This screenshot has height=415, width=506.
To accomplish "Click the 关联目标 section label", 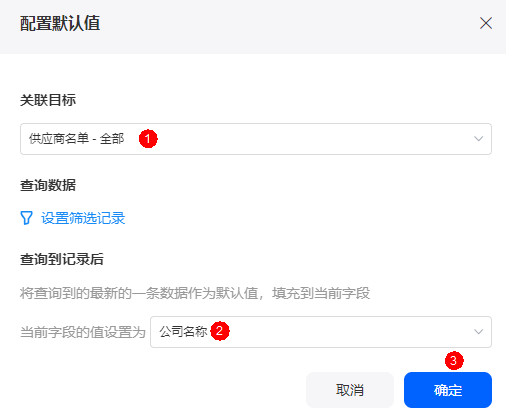I will [x=48, y=100].
